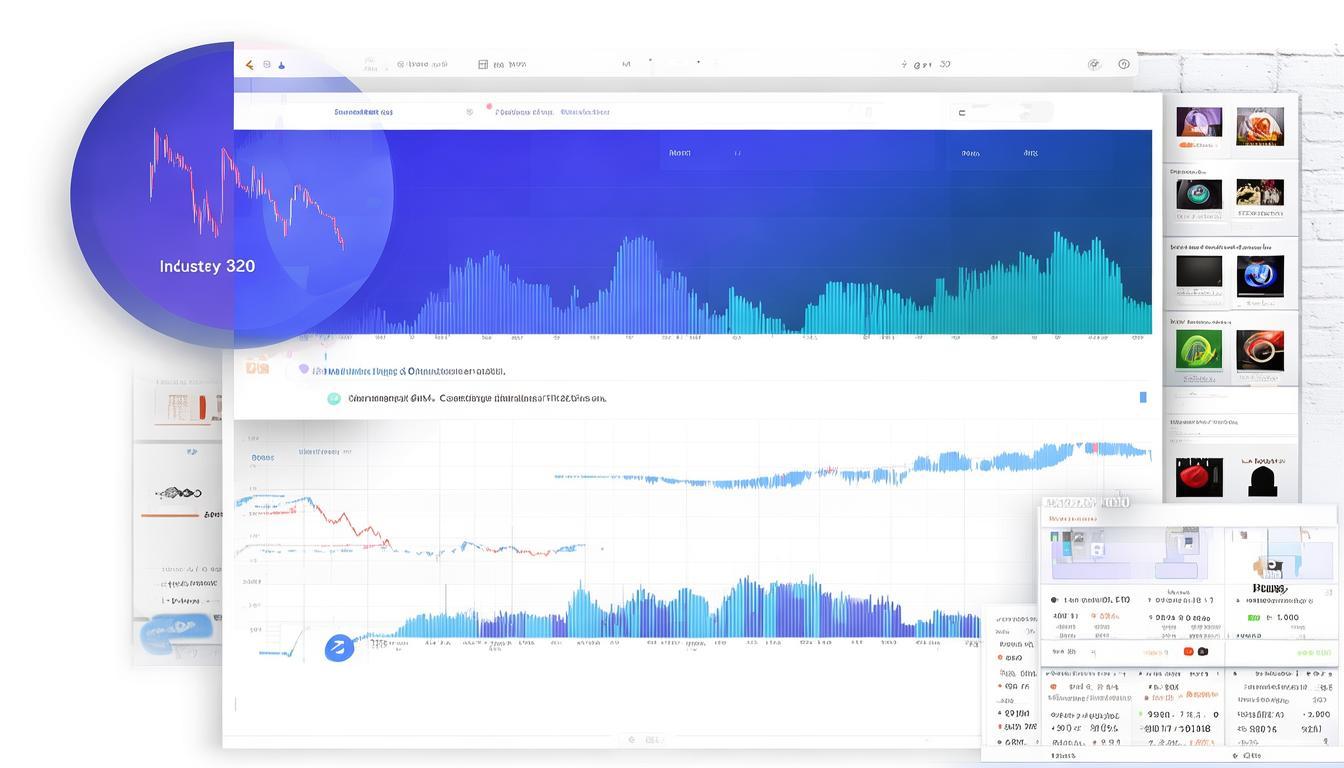The height and width of the screenshot is (768, 1344).
Task: Open the purple and orange abstract thumbnail
Action: tap(1199, 123)
